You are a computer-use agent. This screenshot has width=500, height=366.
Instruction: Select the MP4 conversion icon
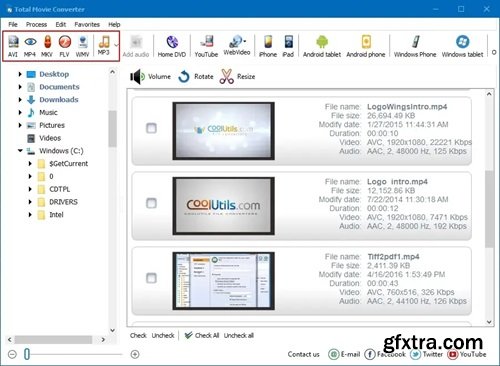(x=30, y=46)
